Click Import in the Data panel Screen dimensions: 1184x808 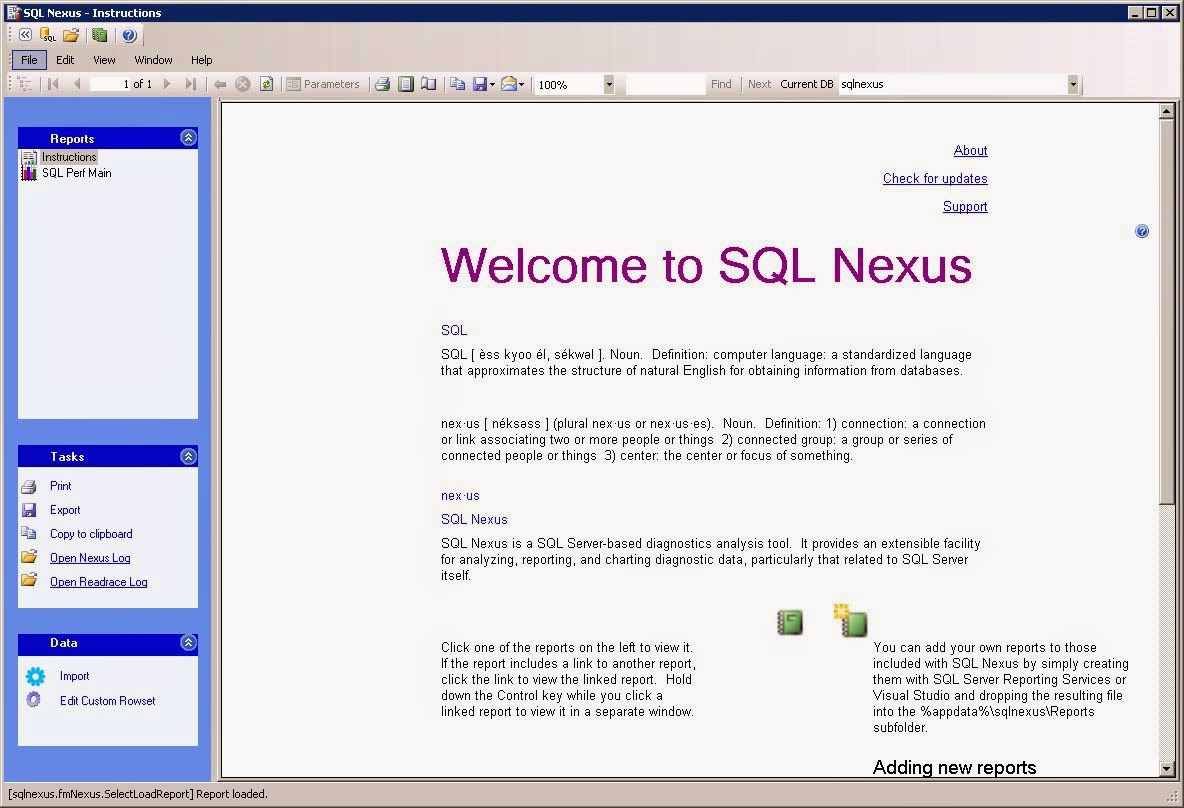click(74, 676)
